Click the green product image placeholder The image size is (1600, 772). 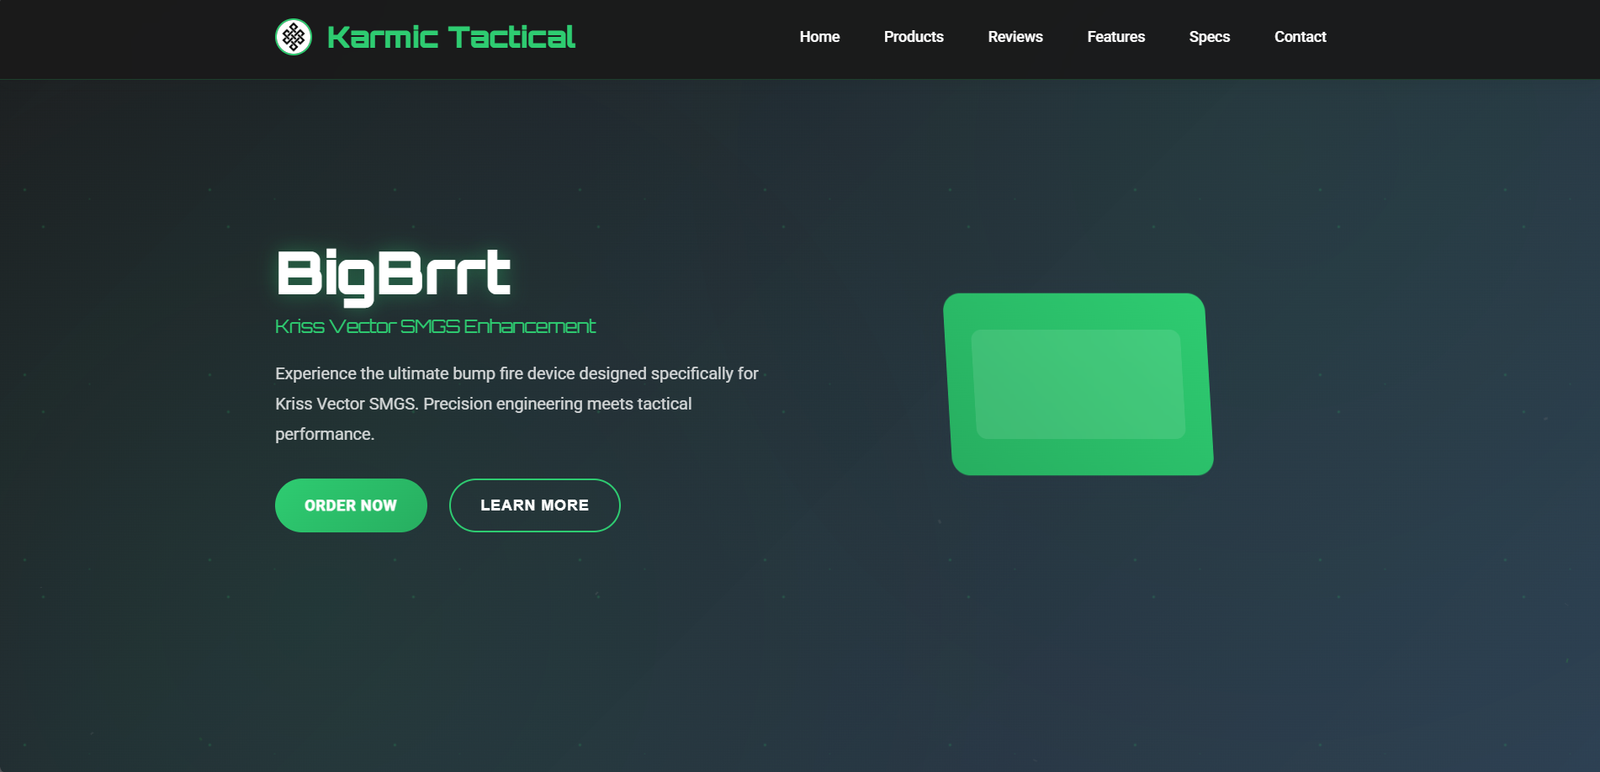(1078, 384)
